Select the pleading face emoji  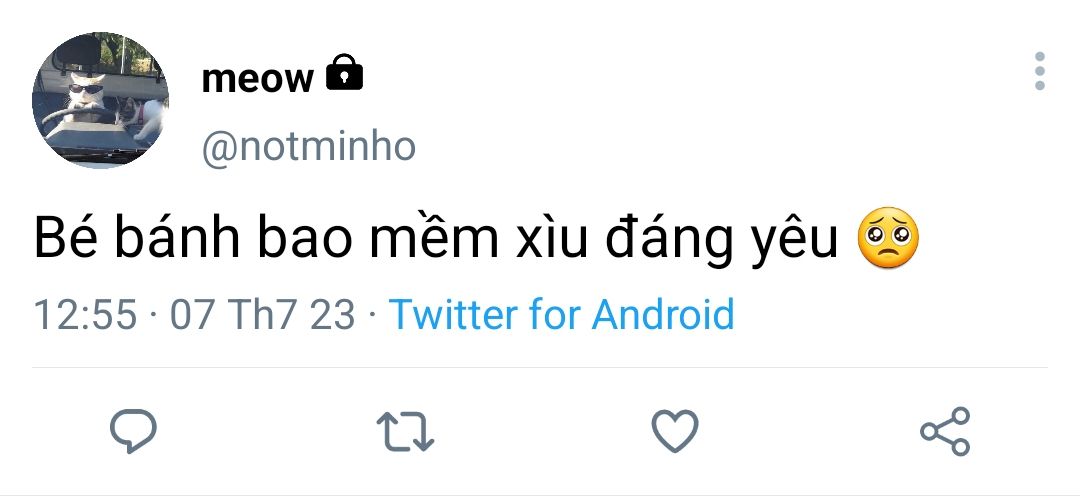click(888, 238)
